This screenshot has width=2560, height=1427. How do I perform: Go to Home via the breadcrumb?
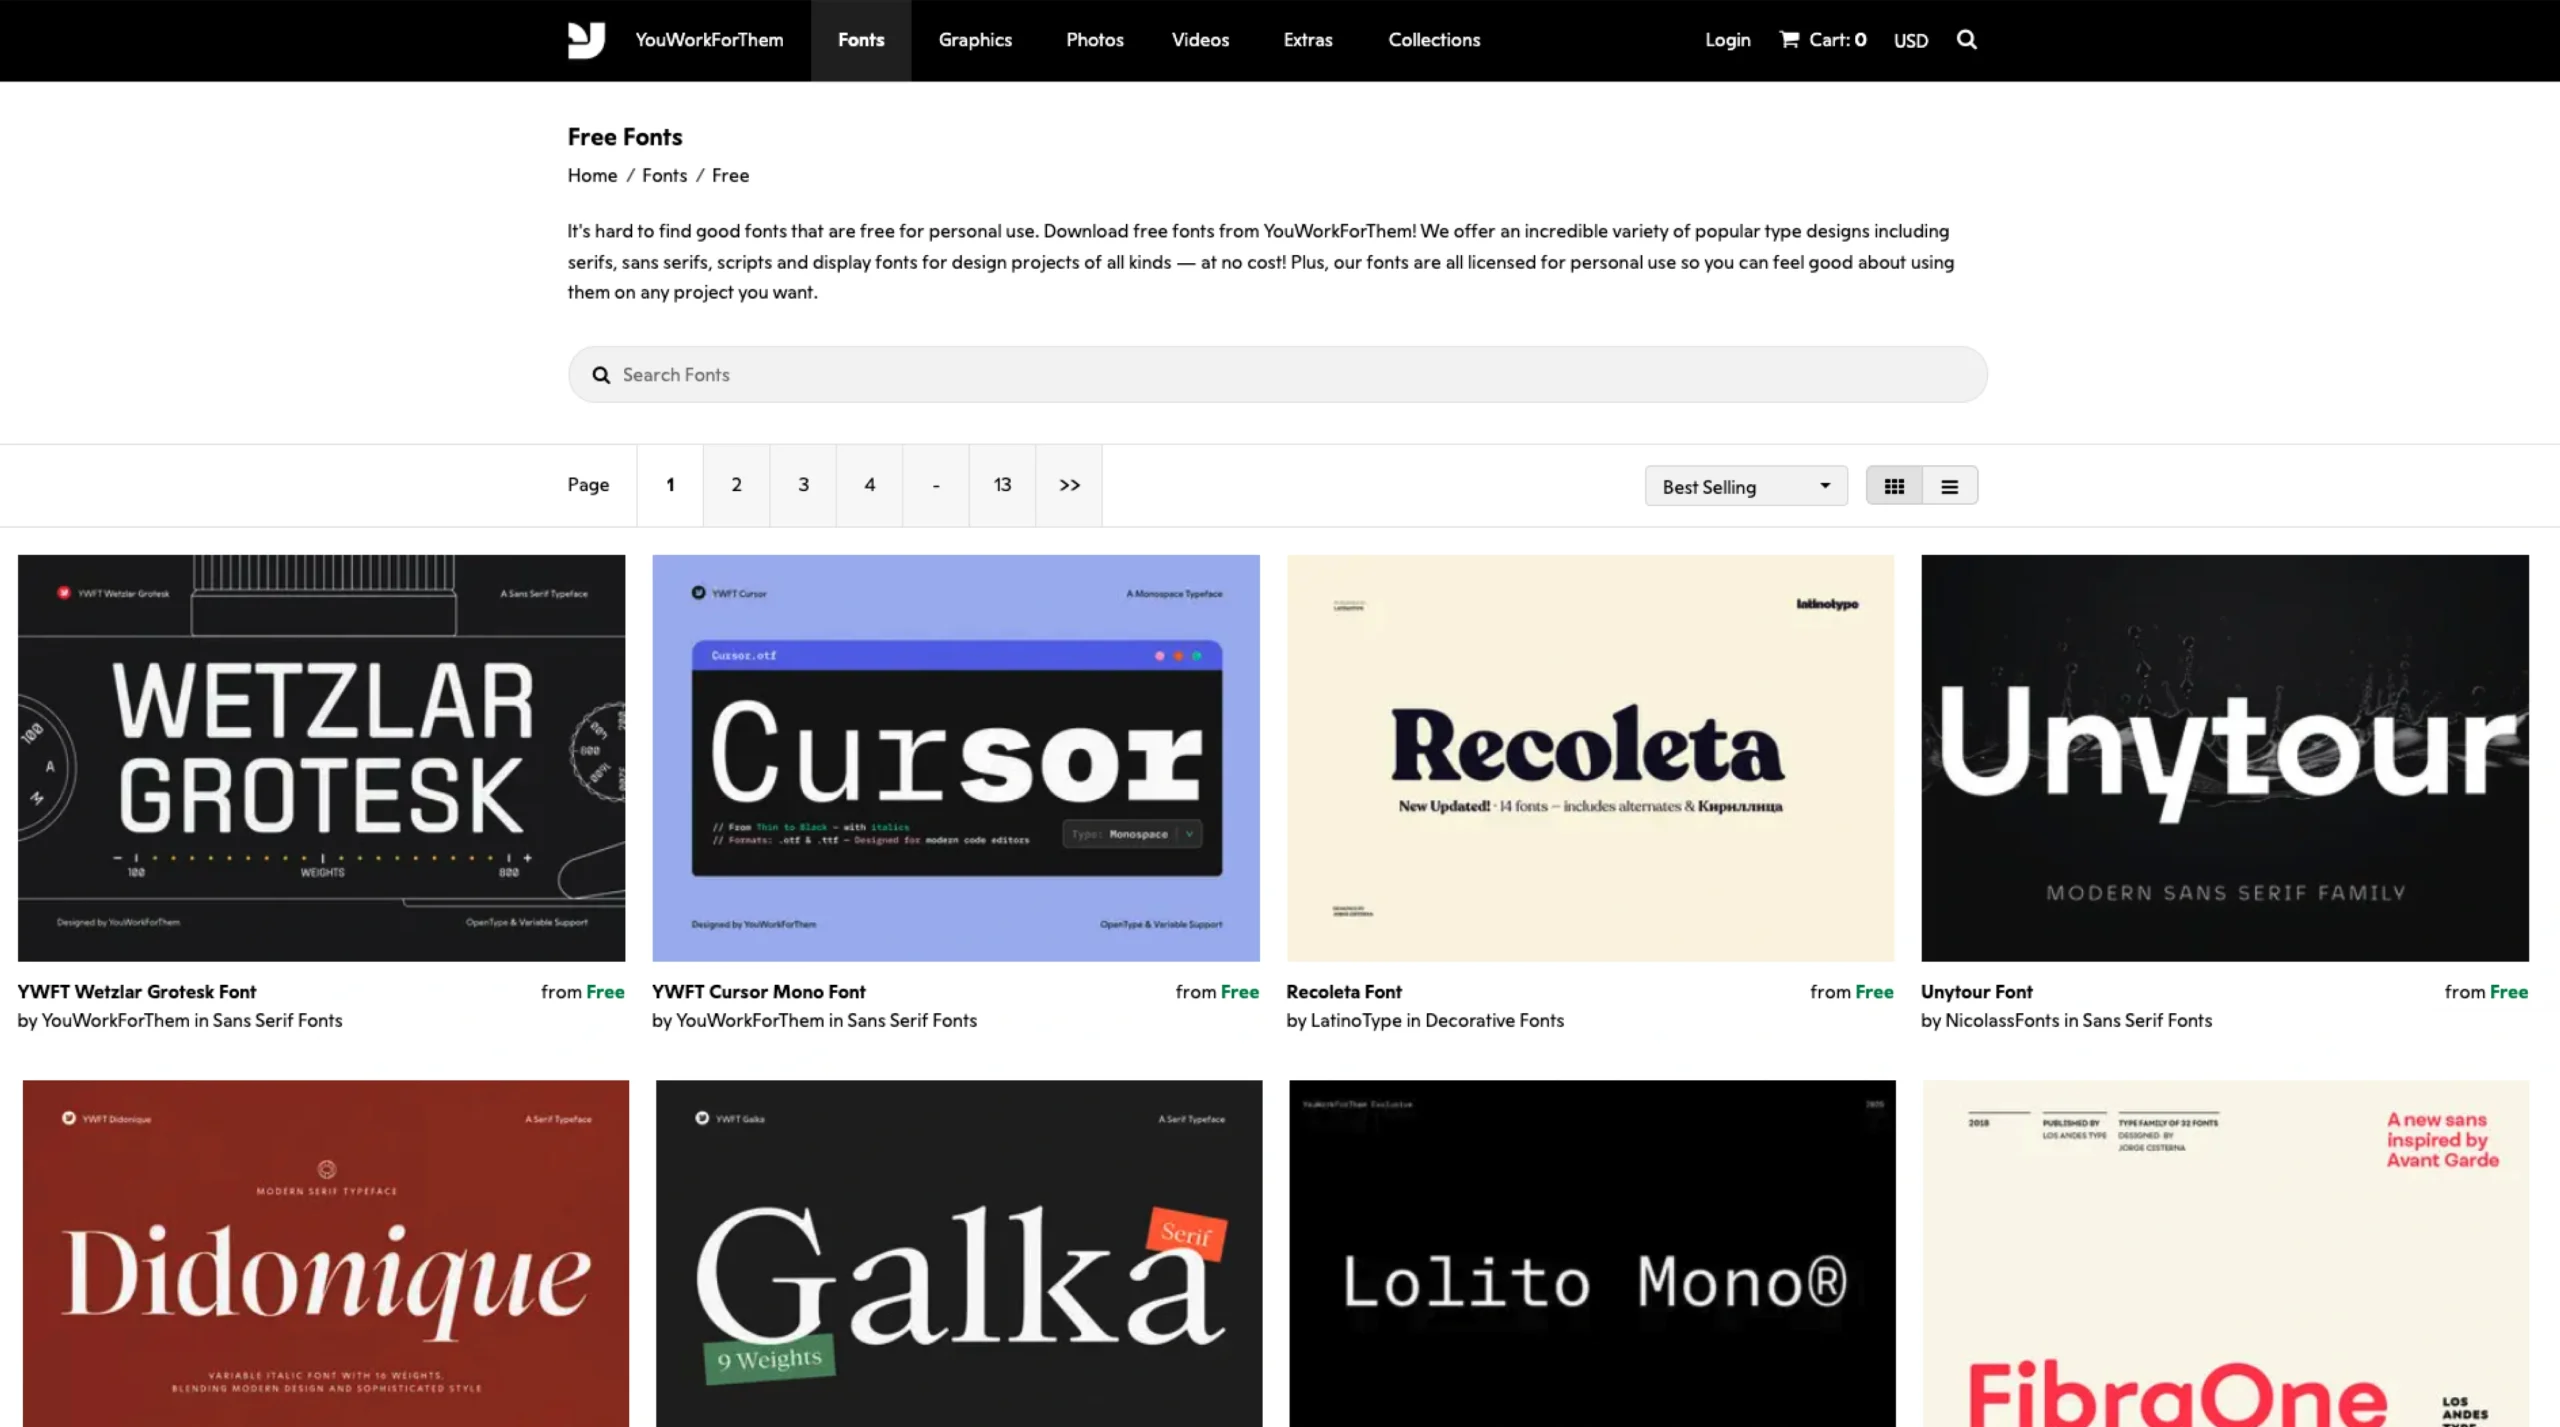[591, 175]
